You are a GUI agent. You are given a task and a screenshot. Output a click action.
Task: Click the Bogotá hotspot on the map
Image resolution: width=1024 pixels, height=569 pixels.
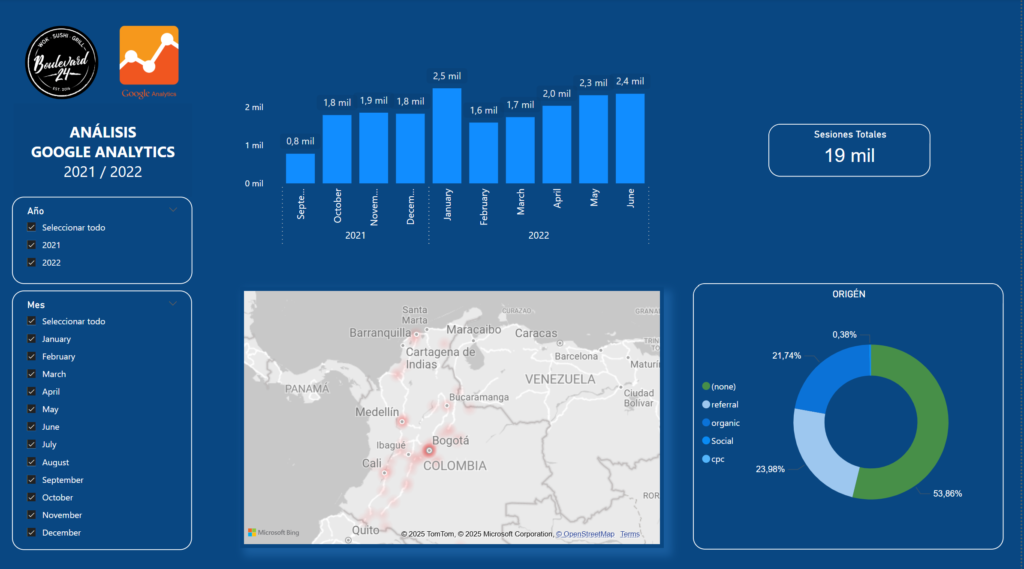[x=429, y=450]
